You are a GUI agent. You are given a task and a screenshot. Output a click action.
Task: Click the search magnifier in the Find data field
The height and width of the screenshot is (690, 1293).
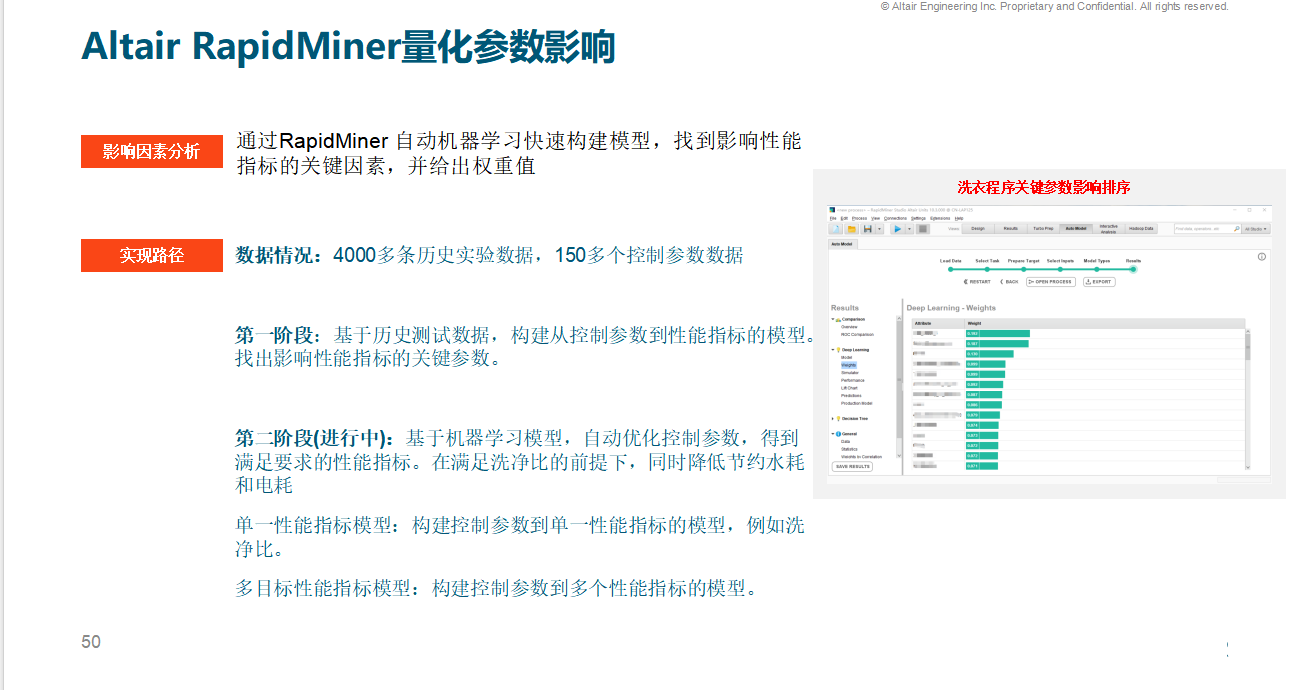tap(1237, 229)
